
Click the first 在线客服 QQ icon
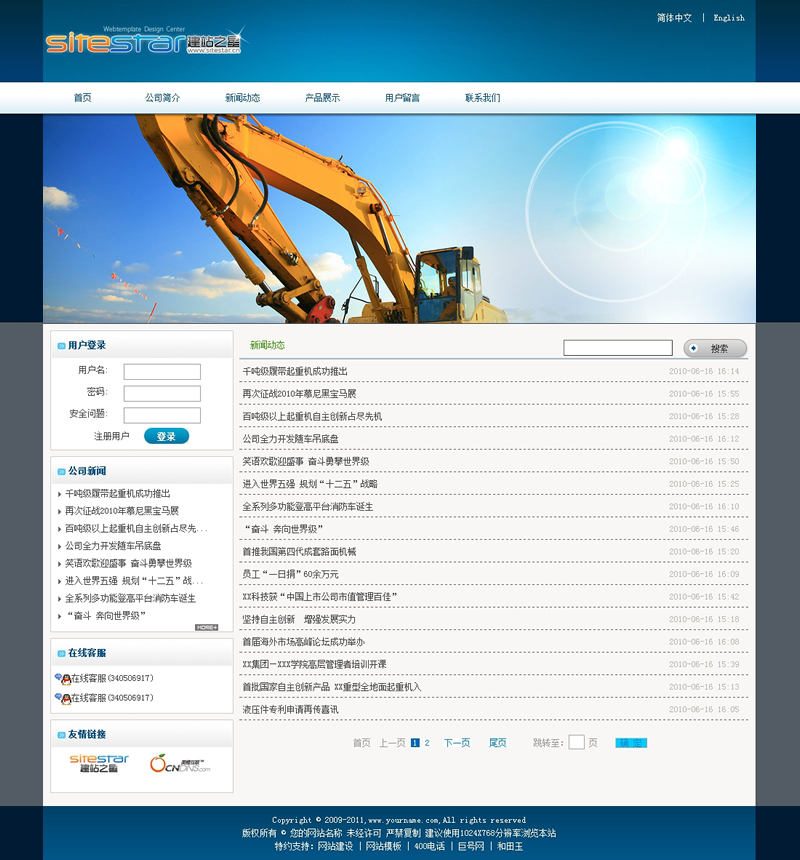62,678
